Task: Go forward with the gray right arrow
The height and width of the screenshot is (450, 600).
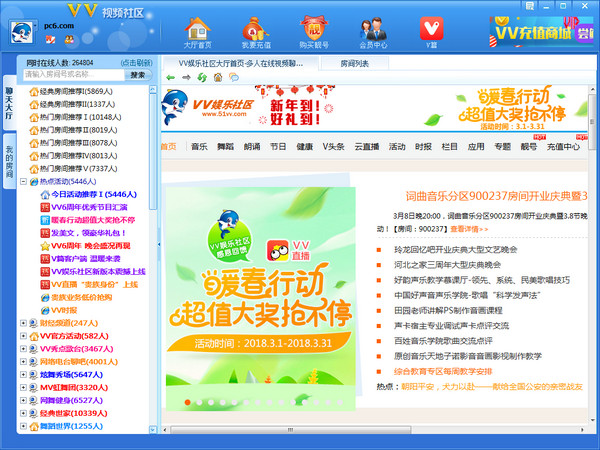Action: click(186, 78)
